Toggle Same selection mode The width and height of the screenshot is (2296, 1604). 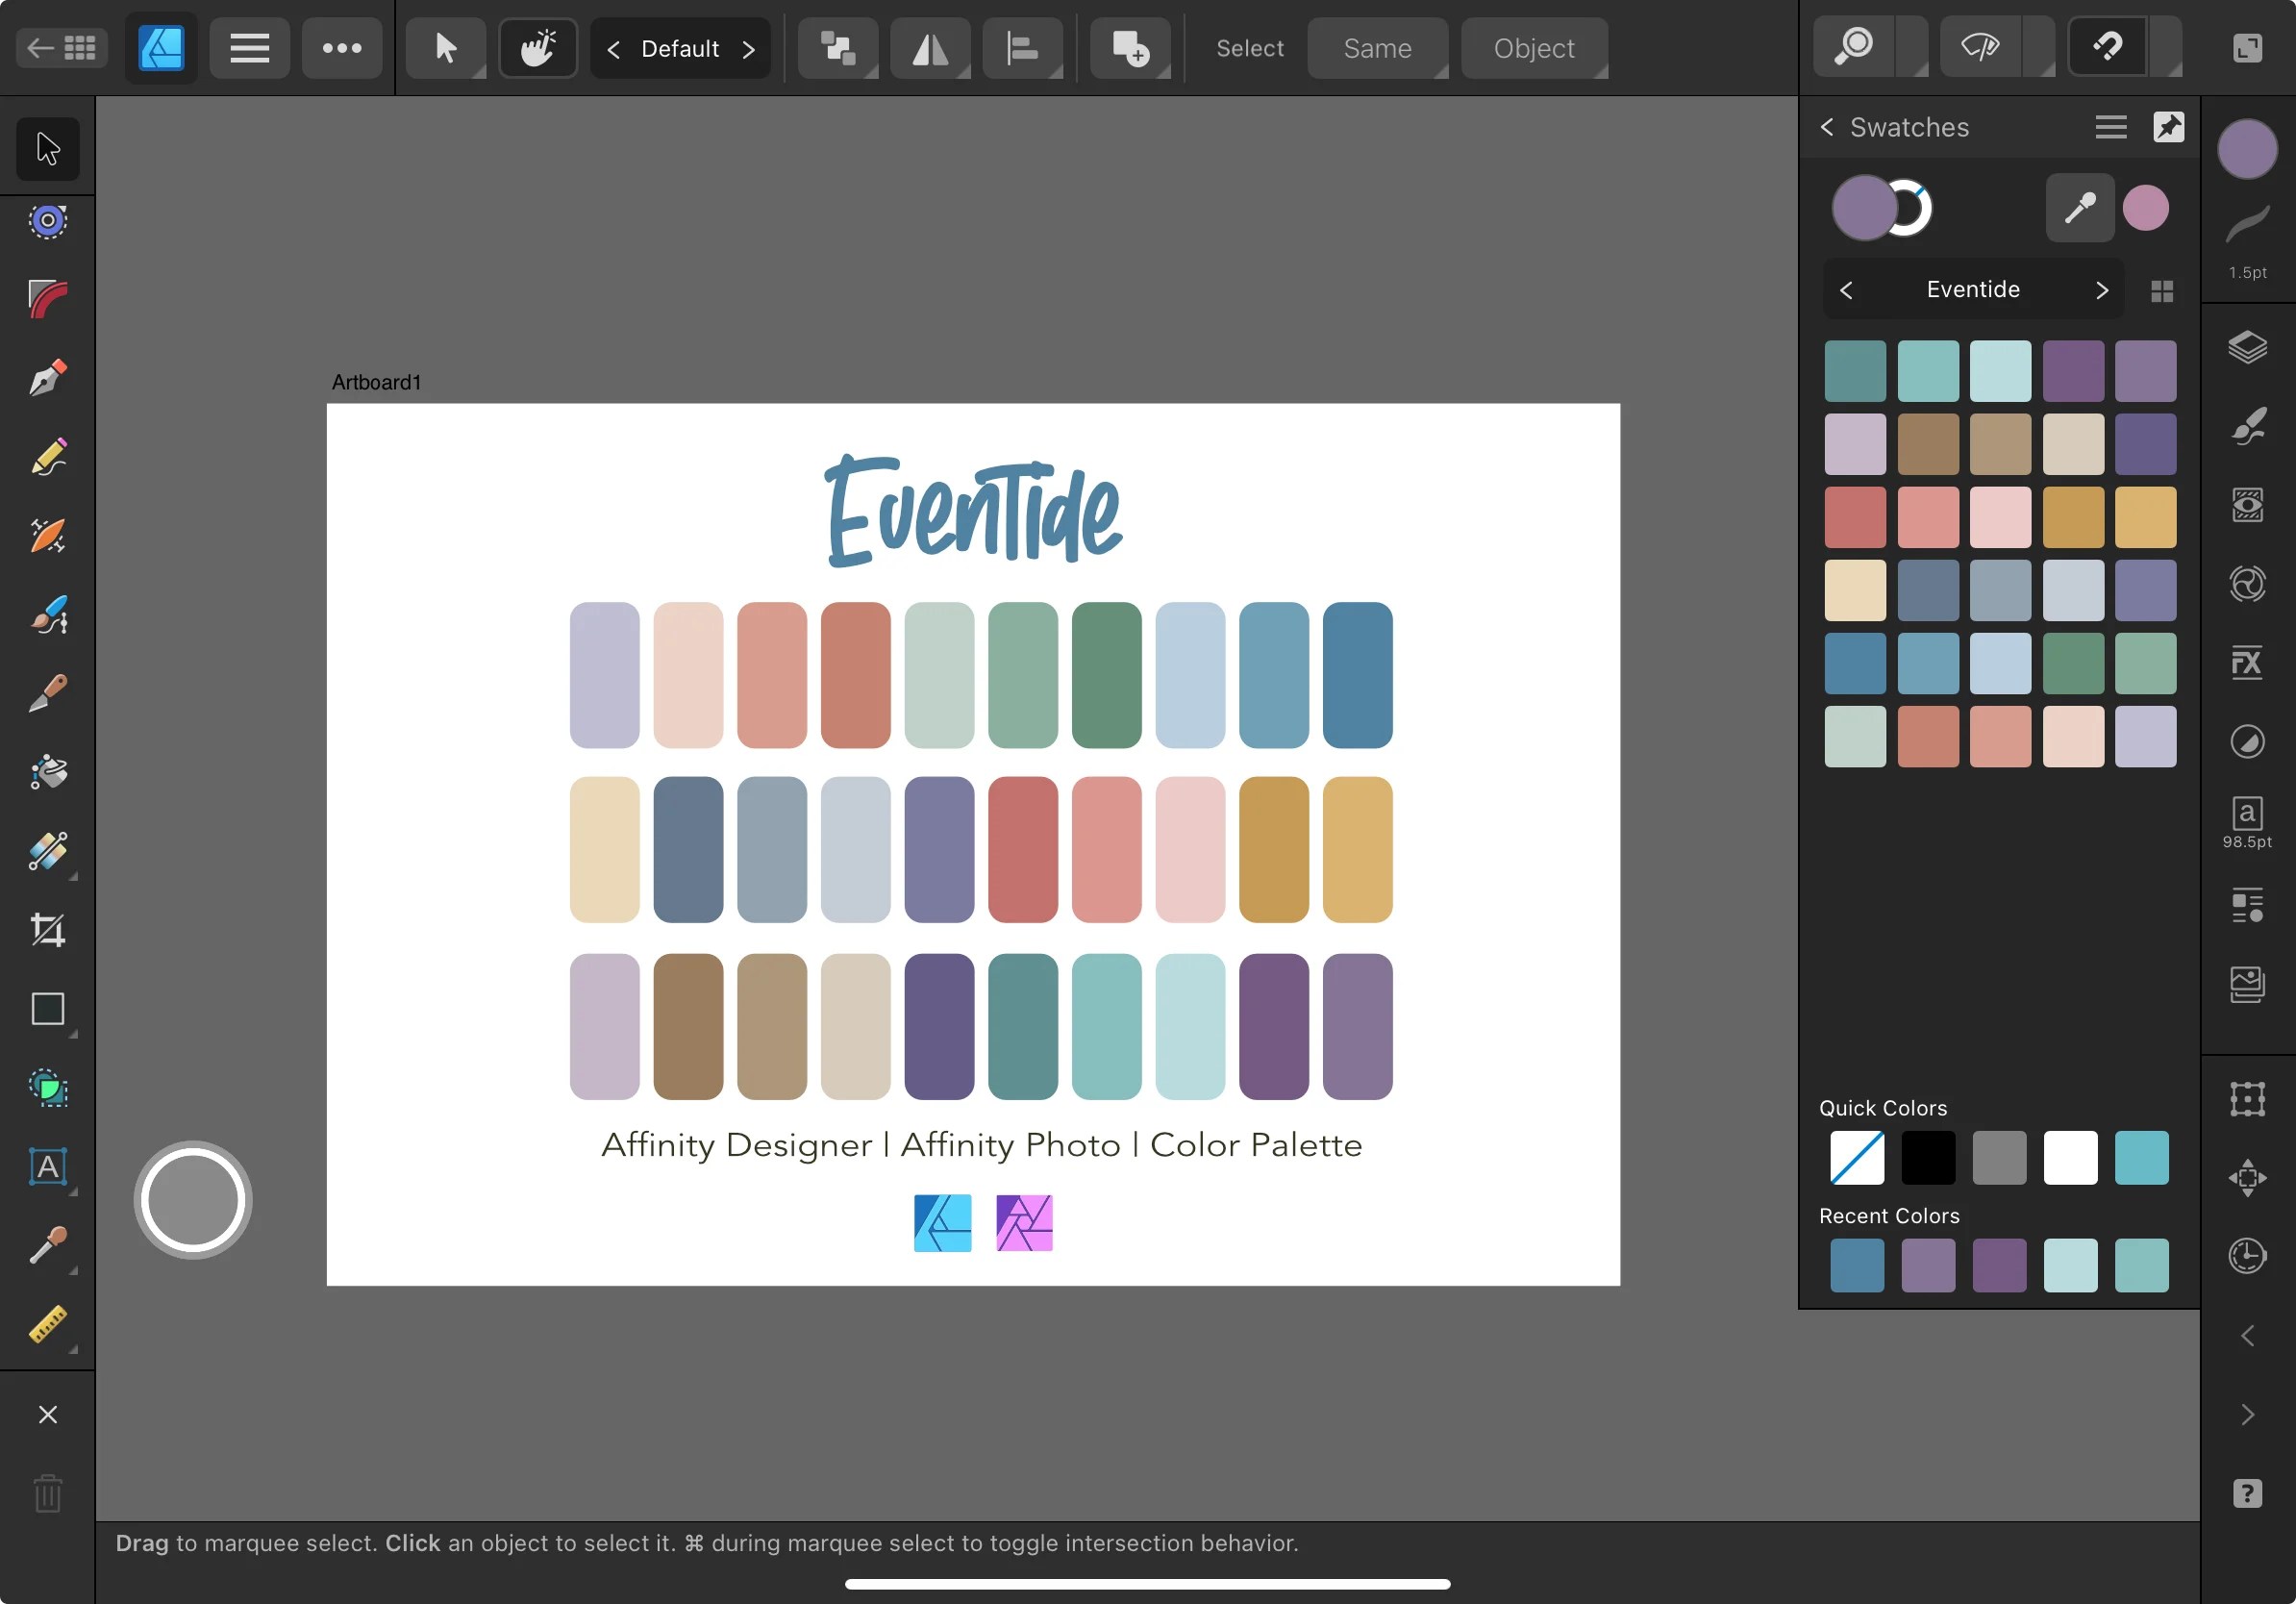click(x=1377, y=47)
